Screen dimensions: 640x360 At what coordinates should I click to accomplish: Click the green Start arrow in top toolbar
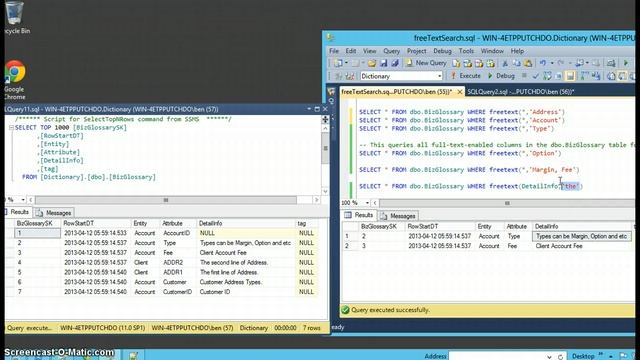pyautogui.click(x=625, y=63)
